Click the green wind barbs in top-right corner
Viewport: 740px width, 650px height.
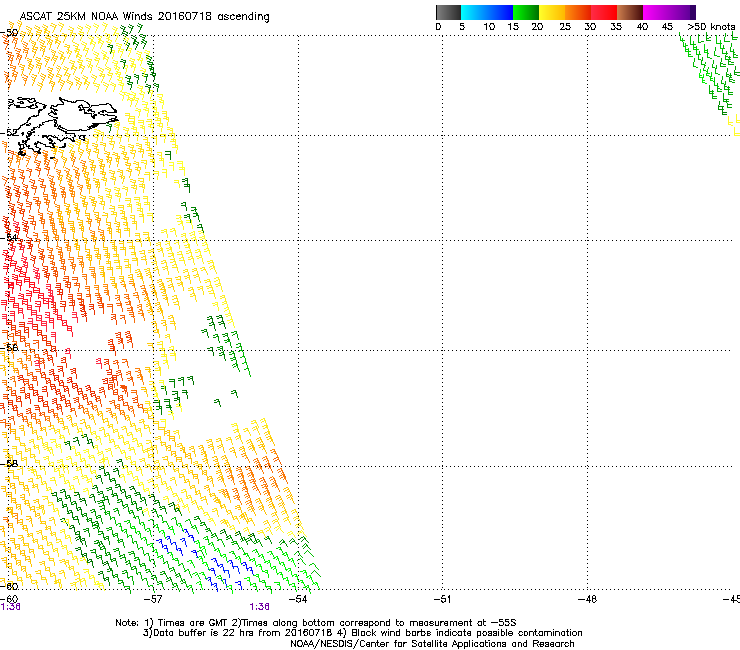(709, 73)
